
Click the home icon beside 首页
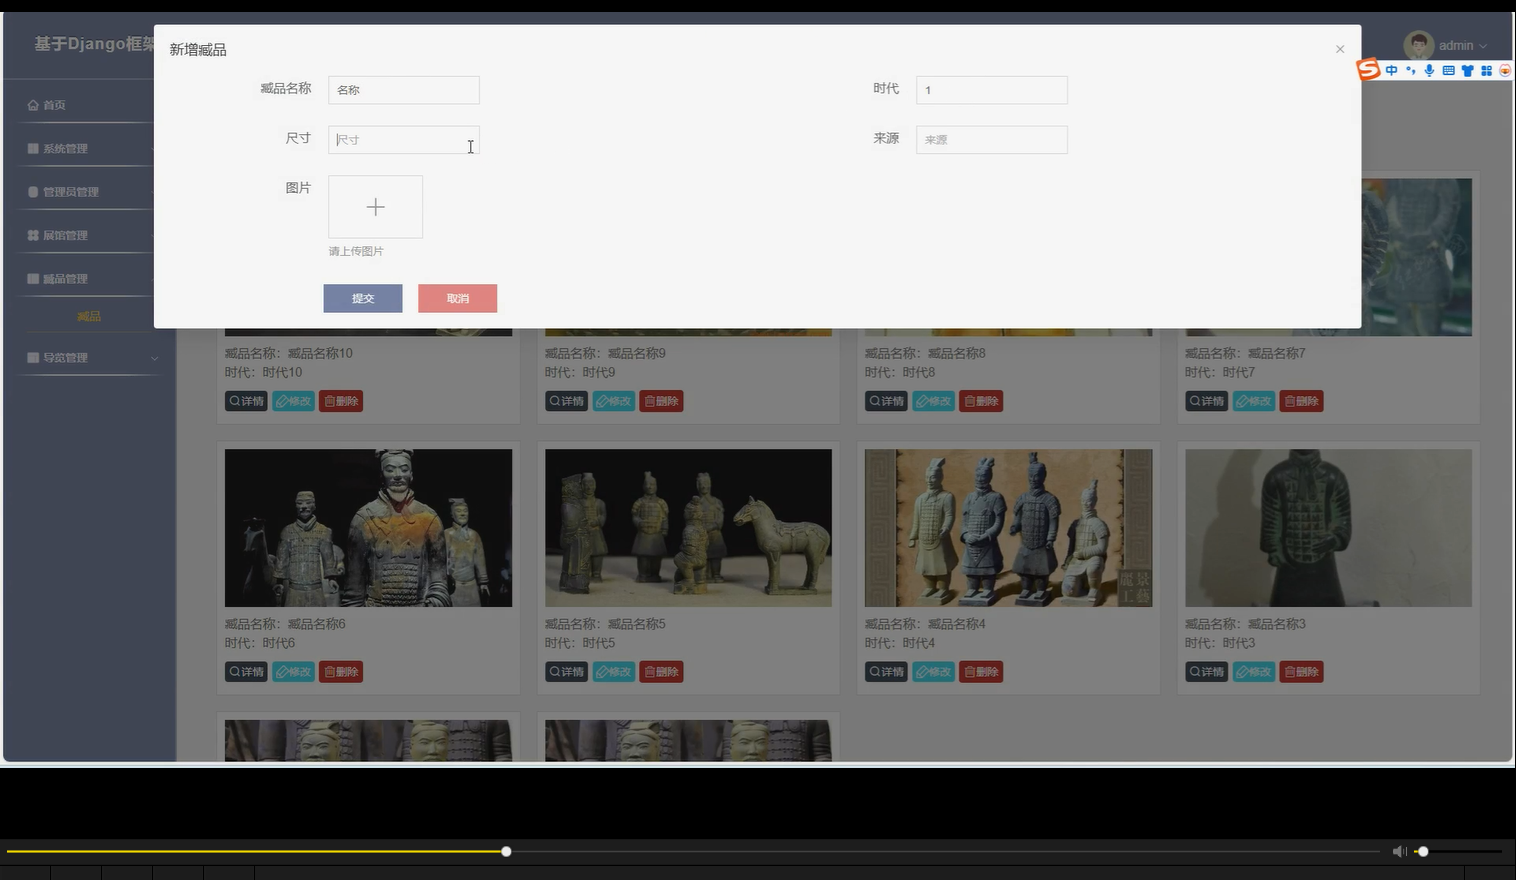tap(33, 105)
